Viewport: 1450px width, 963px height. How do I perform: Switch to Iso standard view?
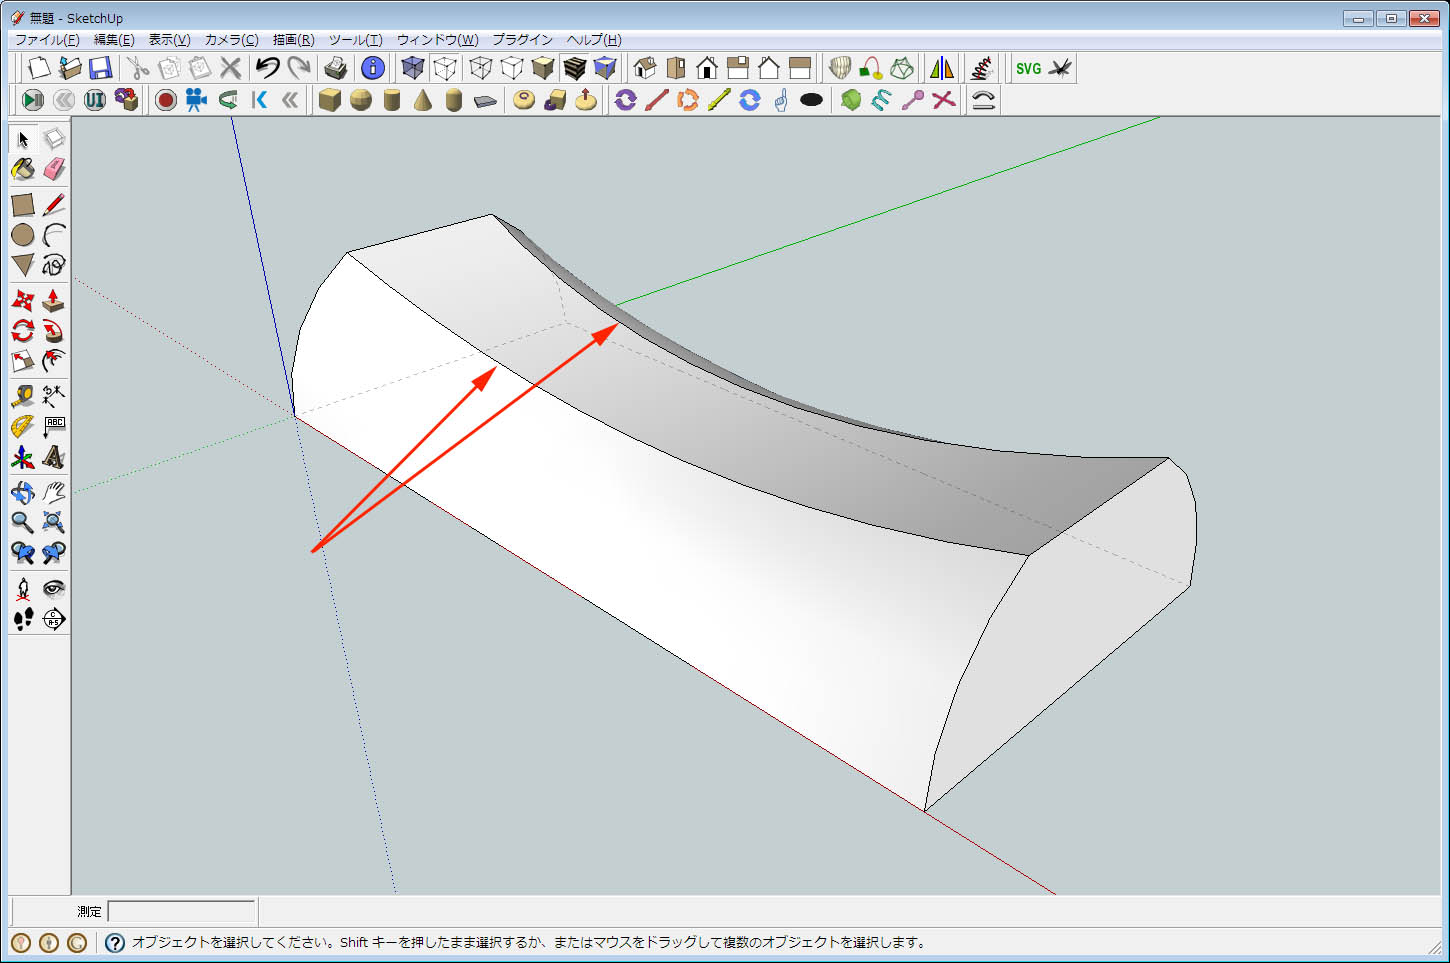[645, 68]
